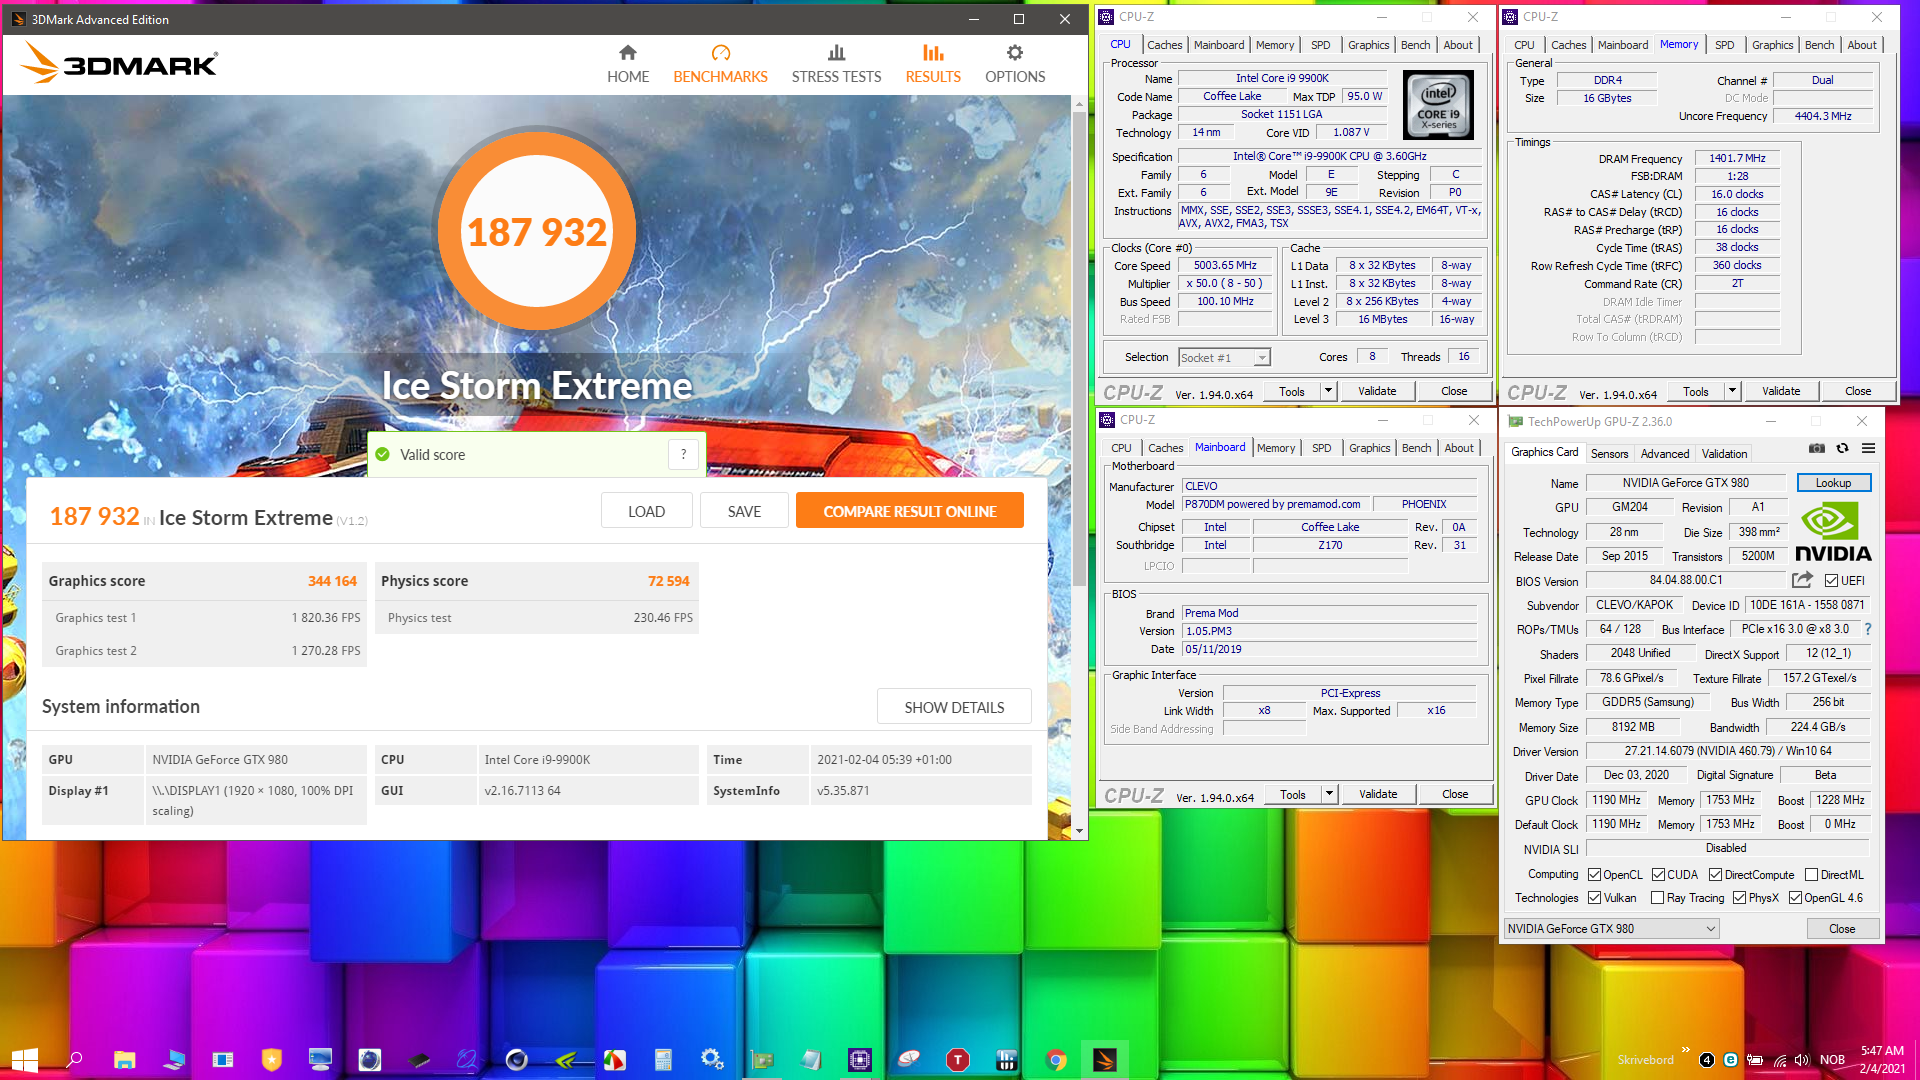Click COMPARE RESULT ONLINE
This screenshot has width=1920, height=1080.
(x=910, y=511)
